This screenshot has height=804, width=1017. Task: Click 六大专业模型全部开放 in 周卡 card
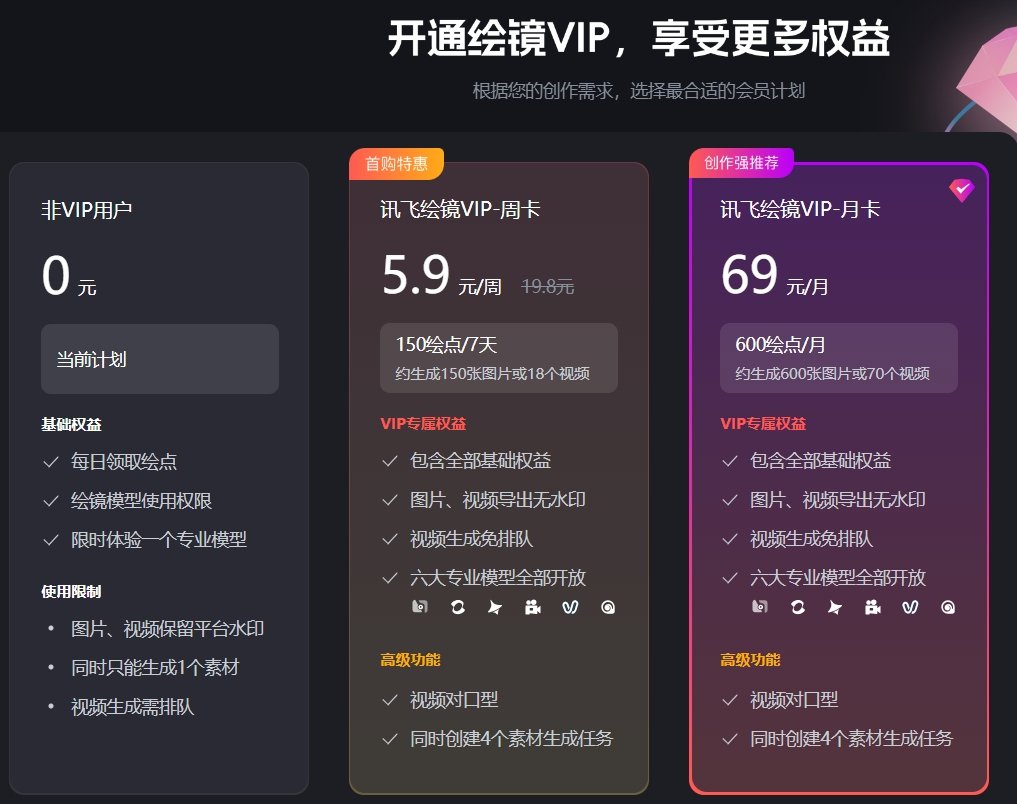coord(497,577)
